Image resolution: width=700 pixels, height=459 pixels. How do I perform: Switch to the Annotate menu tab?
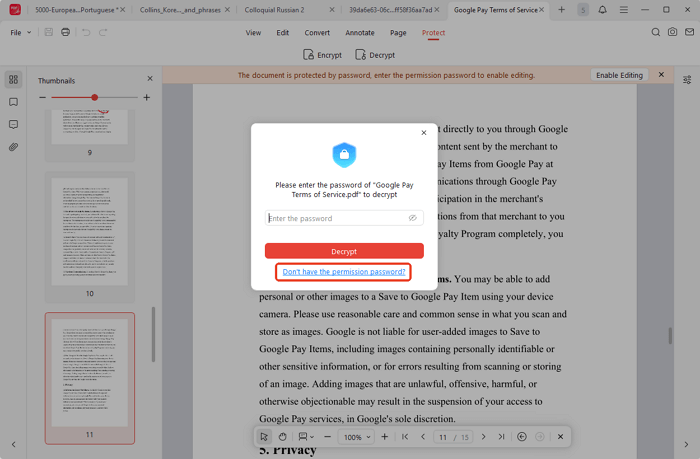pyautogui.click(x=359, y=32)
